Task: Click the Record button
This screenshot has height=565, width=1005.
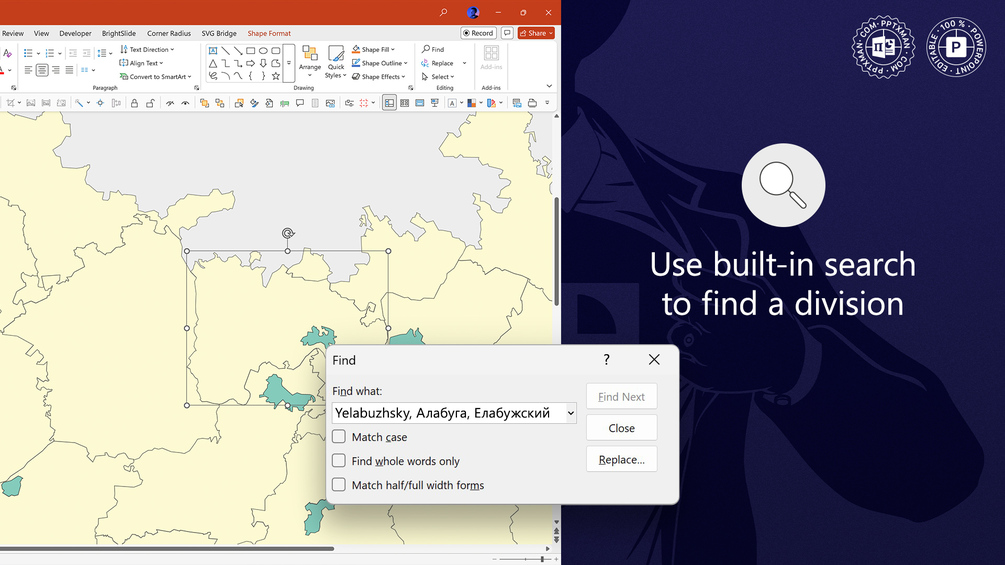Action: pos(478,33)
